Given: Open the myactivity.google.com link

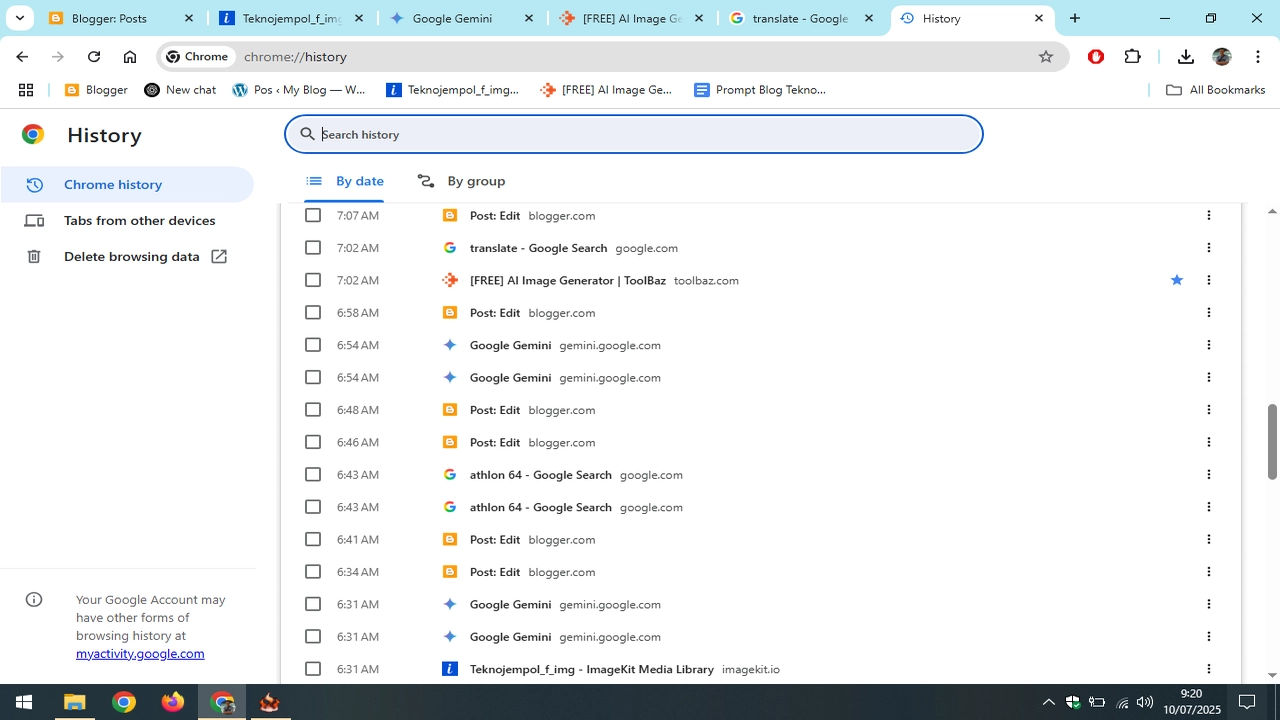Looking at the screenshot, I should [140, 654].
